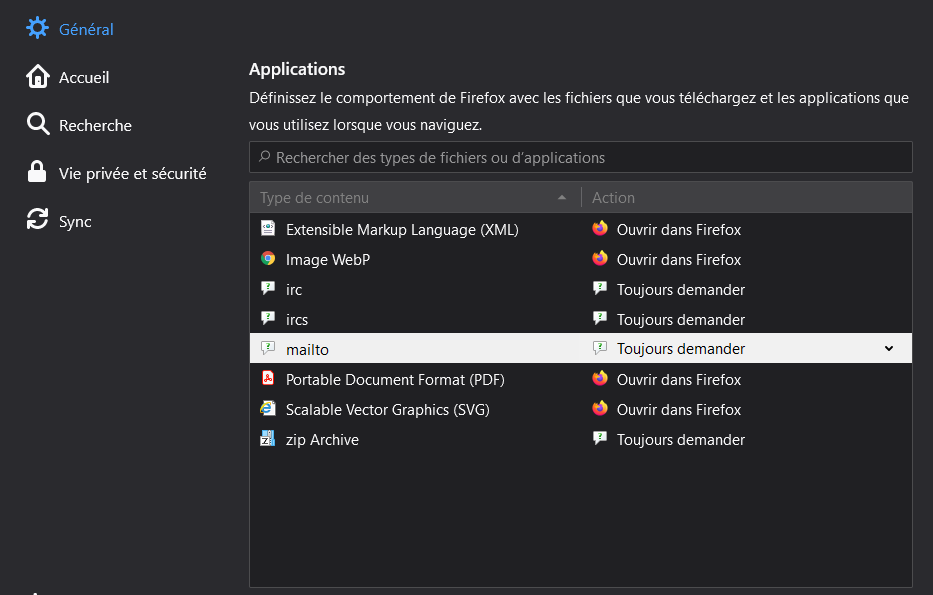Viewport: 933px width, 595px height.
Task: Click Ouvrir dans Firefox for XML
Action: coord(679,230)
